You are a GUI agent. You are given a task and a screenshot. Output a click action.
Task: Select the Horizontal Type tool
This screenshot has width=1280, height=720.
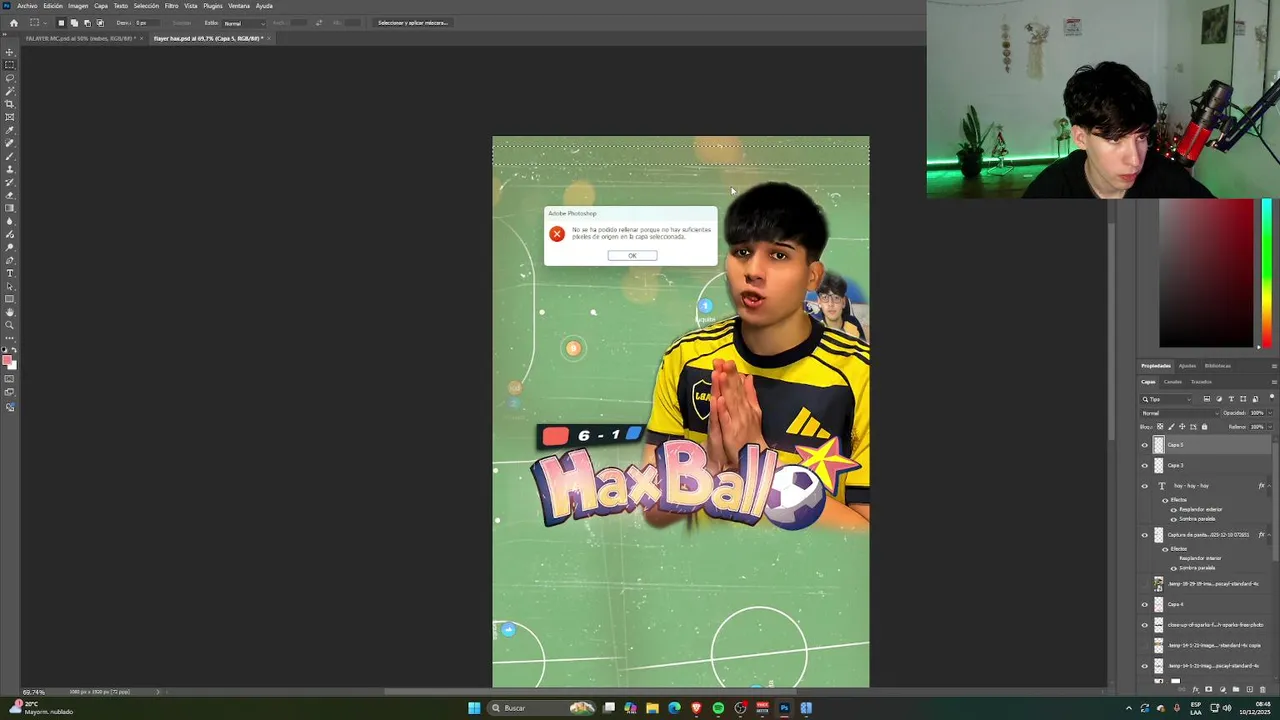point(9,273)
